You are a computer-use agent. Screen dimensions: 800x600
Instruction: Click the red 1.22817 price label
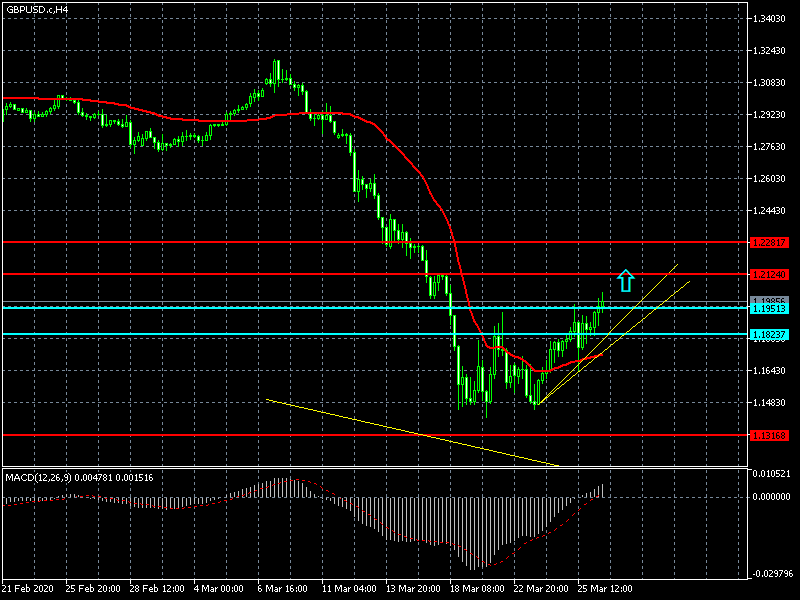click(x=769, y=242)
